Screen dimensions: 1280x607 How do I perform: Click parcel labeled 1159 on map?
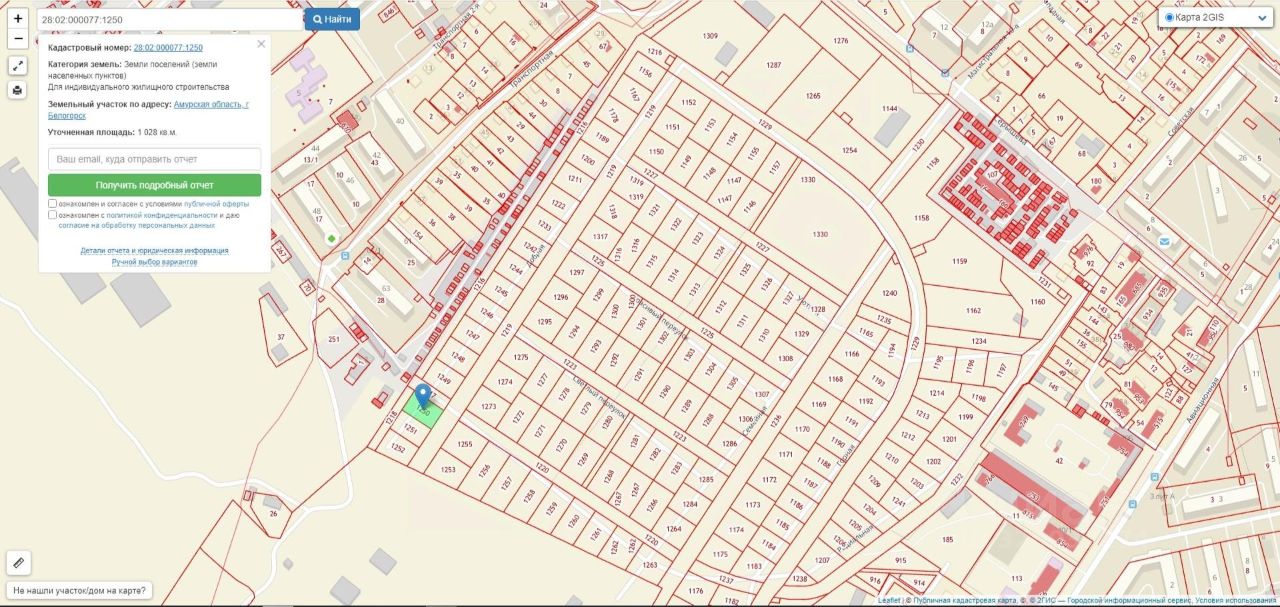(x=960, y=261)
